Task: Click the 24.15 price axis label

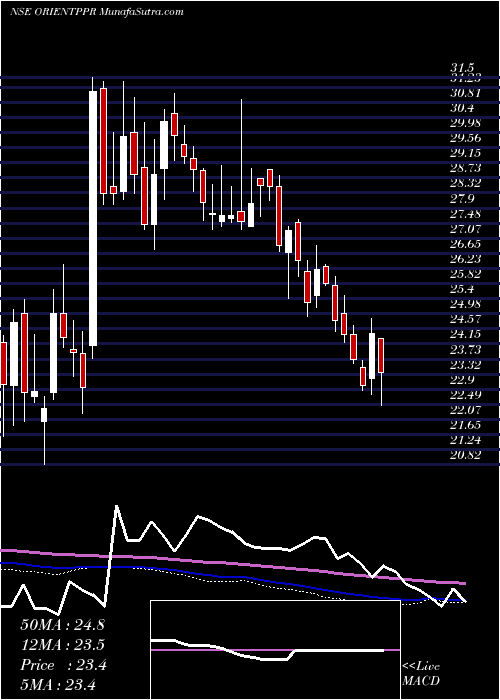Action: tap(465, 335)
